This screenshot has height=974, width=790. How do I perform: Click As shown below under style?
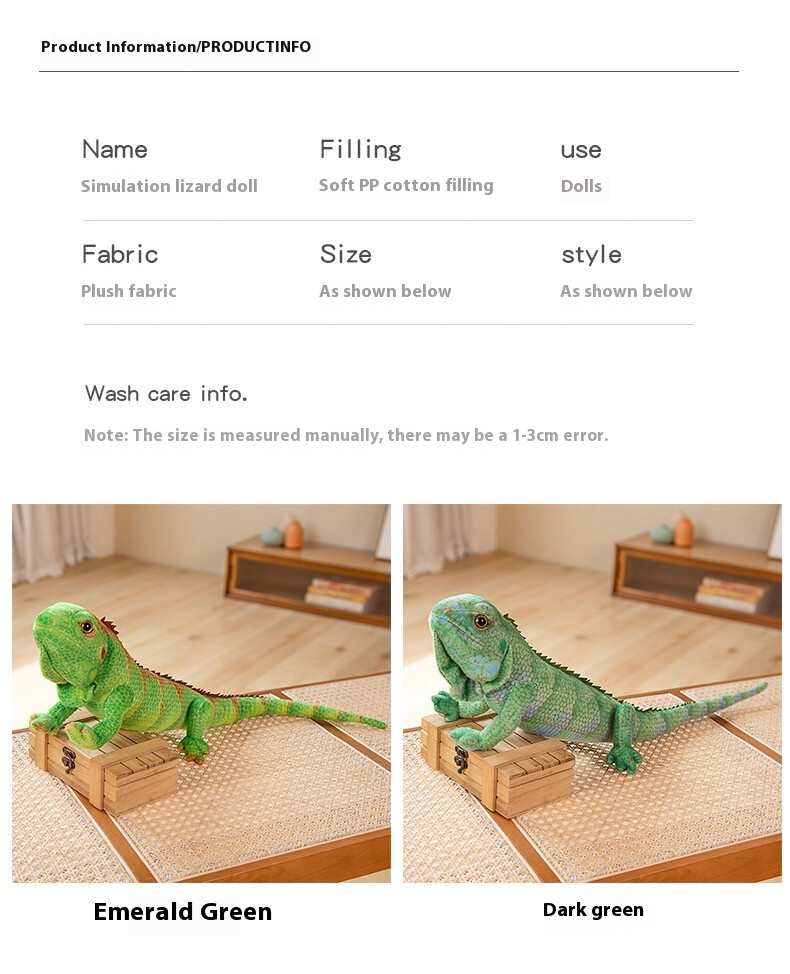click(626, 291)
